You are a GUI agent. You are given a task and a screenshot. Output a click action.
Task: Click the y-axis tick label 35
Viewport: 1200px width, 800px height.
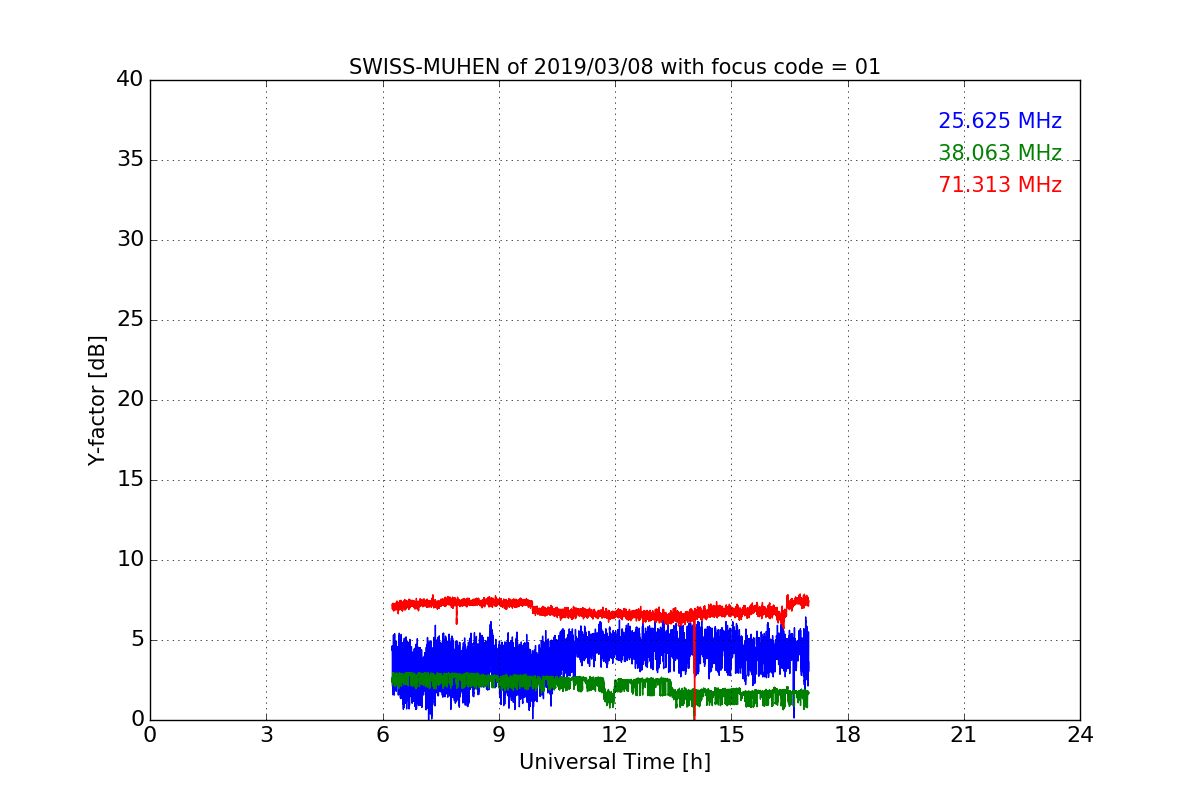[129, 160]
